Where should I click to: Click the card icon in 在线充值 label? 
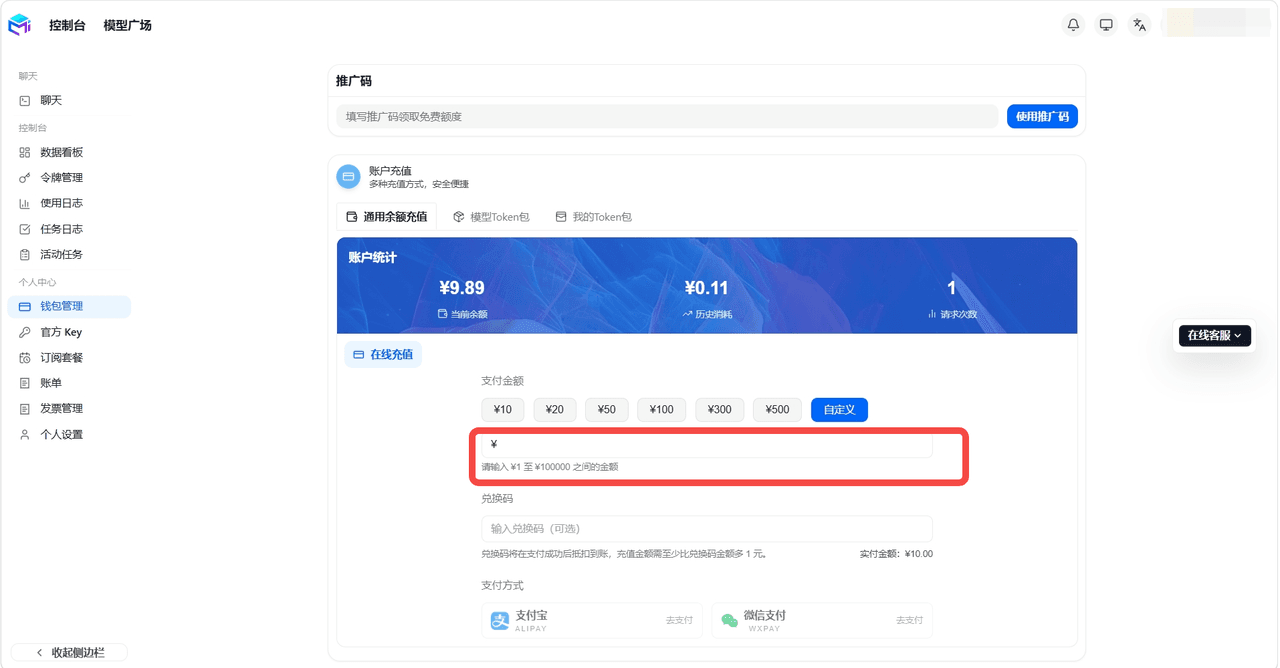[359, 355]
